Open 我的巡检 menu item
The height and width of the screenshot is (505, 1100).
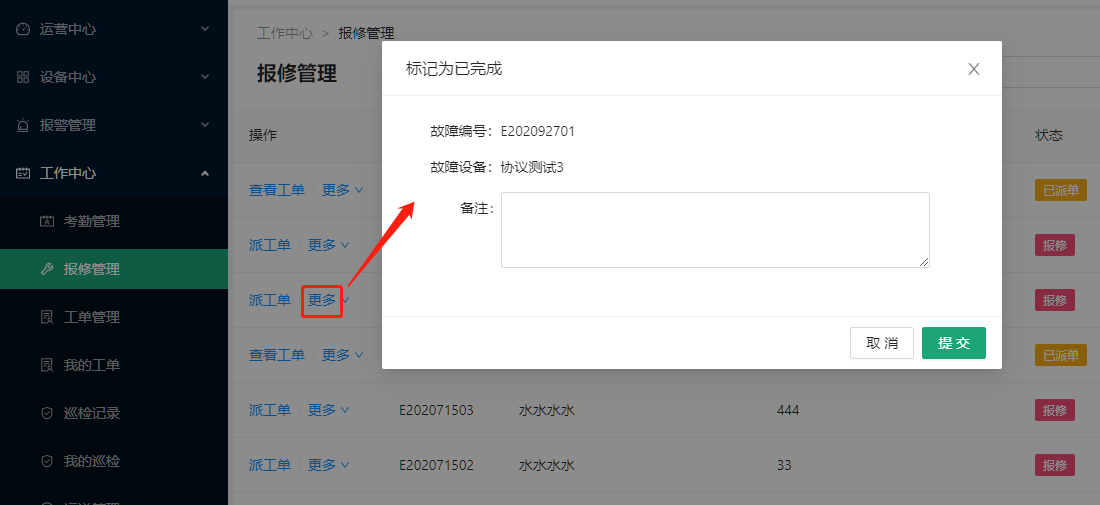click(x=91, y=461)
